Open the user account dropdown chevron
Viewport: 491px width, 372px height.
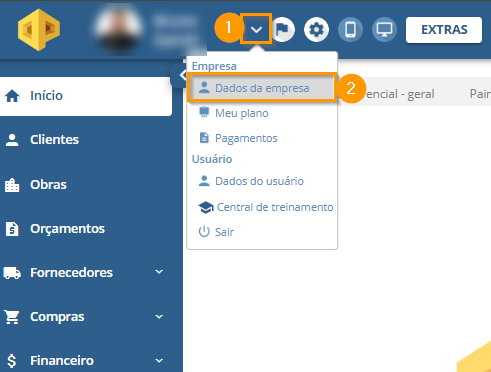[256, 29]
